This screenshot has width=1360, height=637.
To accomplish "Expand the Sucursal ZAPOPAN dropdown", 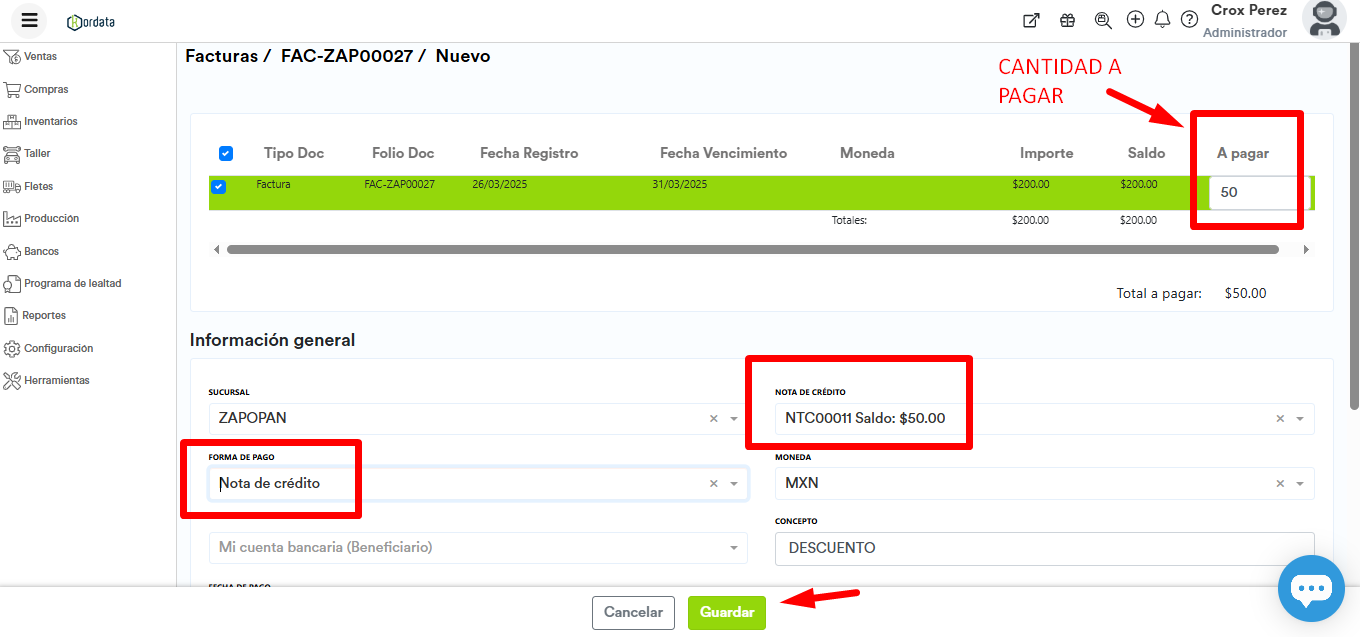I will (x=734, y=419).
